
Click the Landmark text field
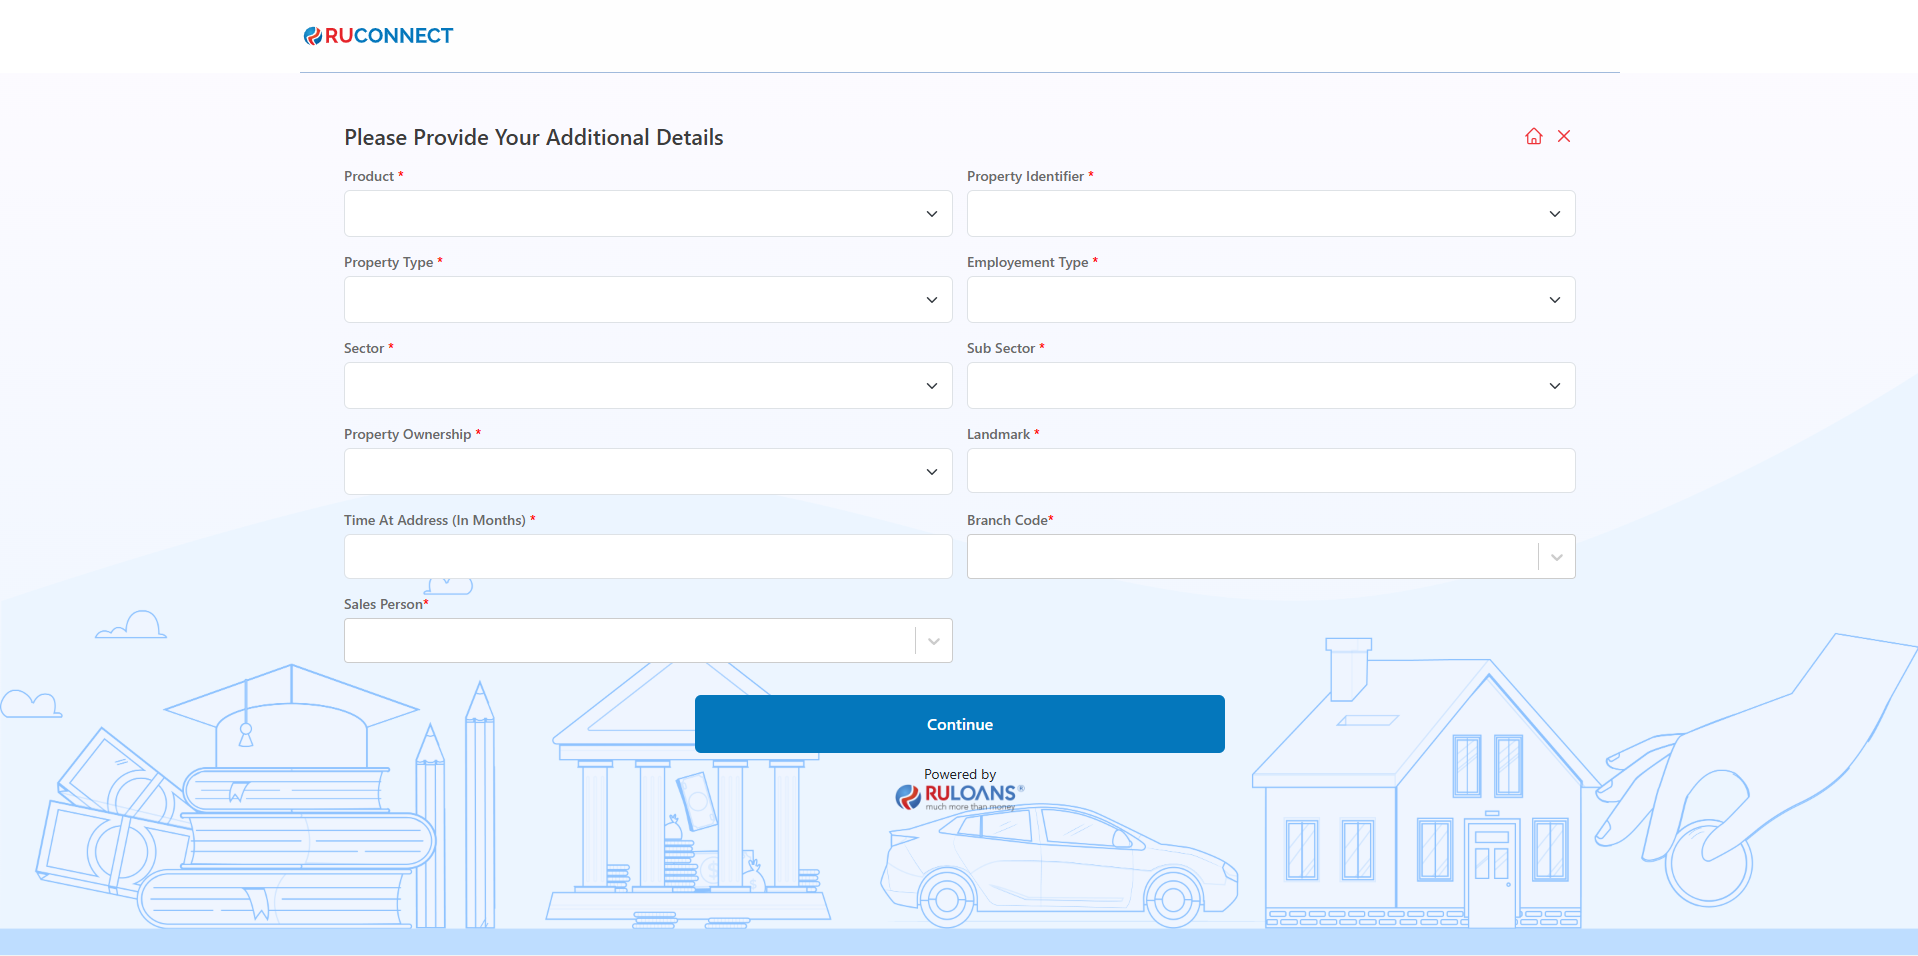coord(1270,471)
